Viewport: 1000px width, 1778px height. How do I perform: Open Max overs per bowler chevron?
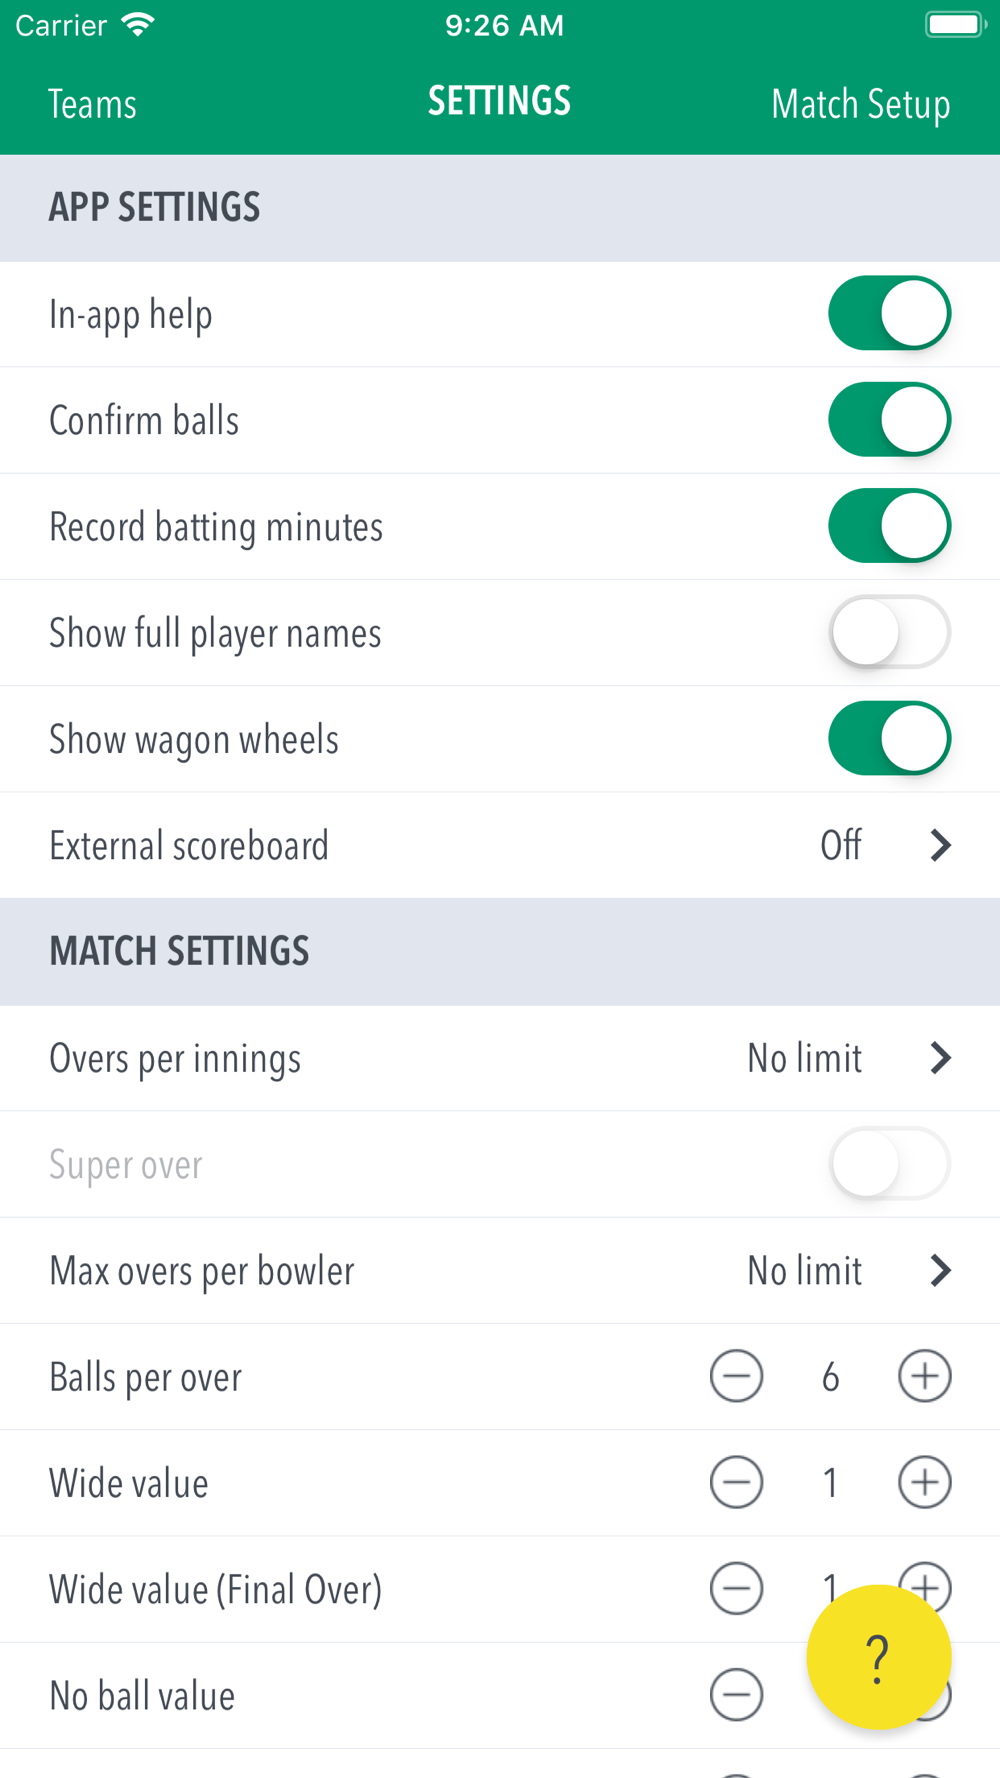[940, 1270]
